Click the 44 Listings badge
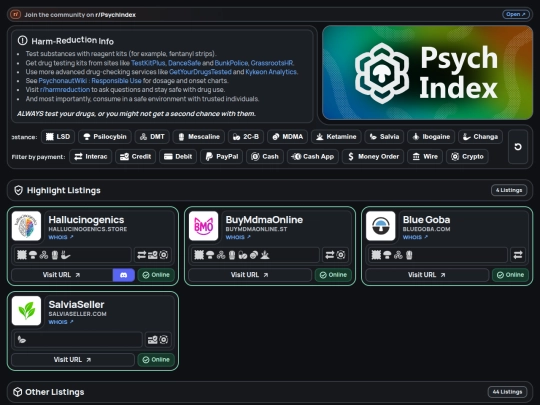 click(507, 392)
